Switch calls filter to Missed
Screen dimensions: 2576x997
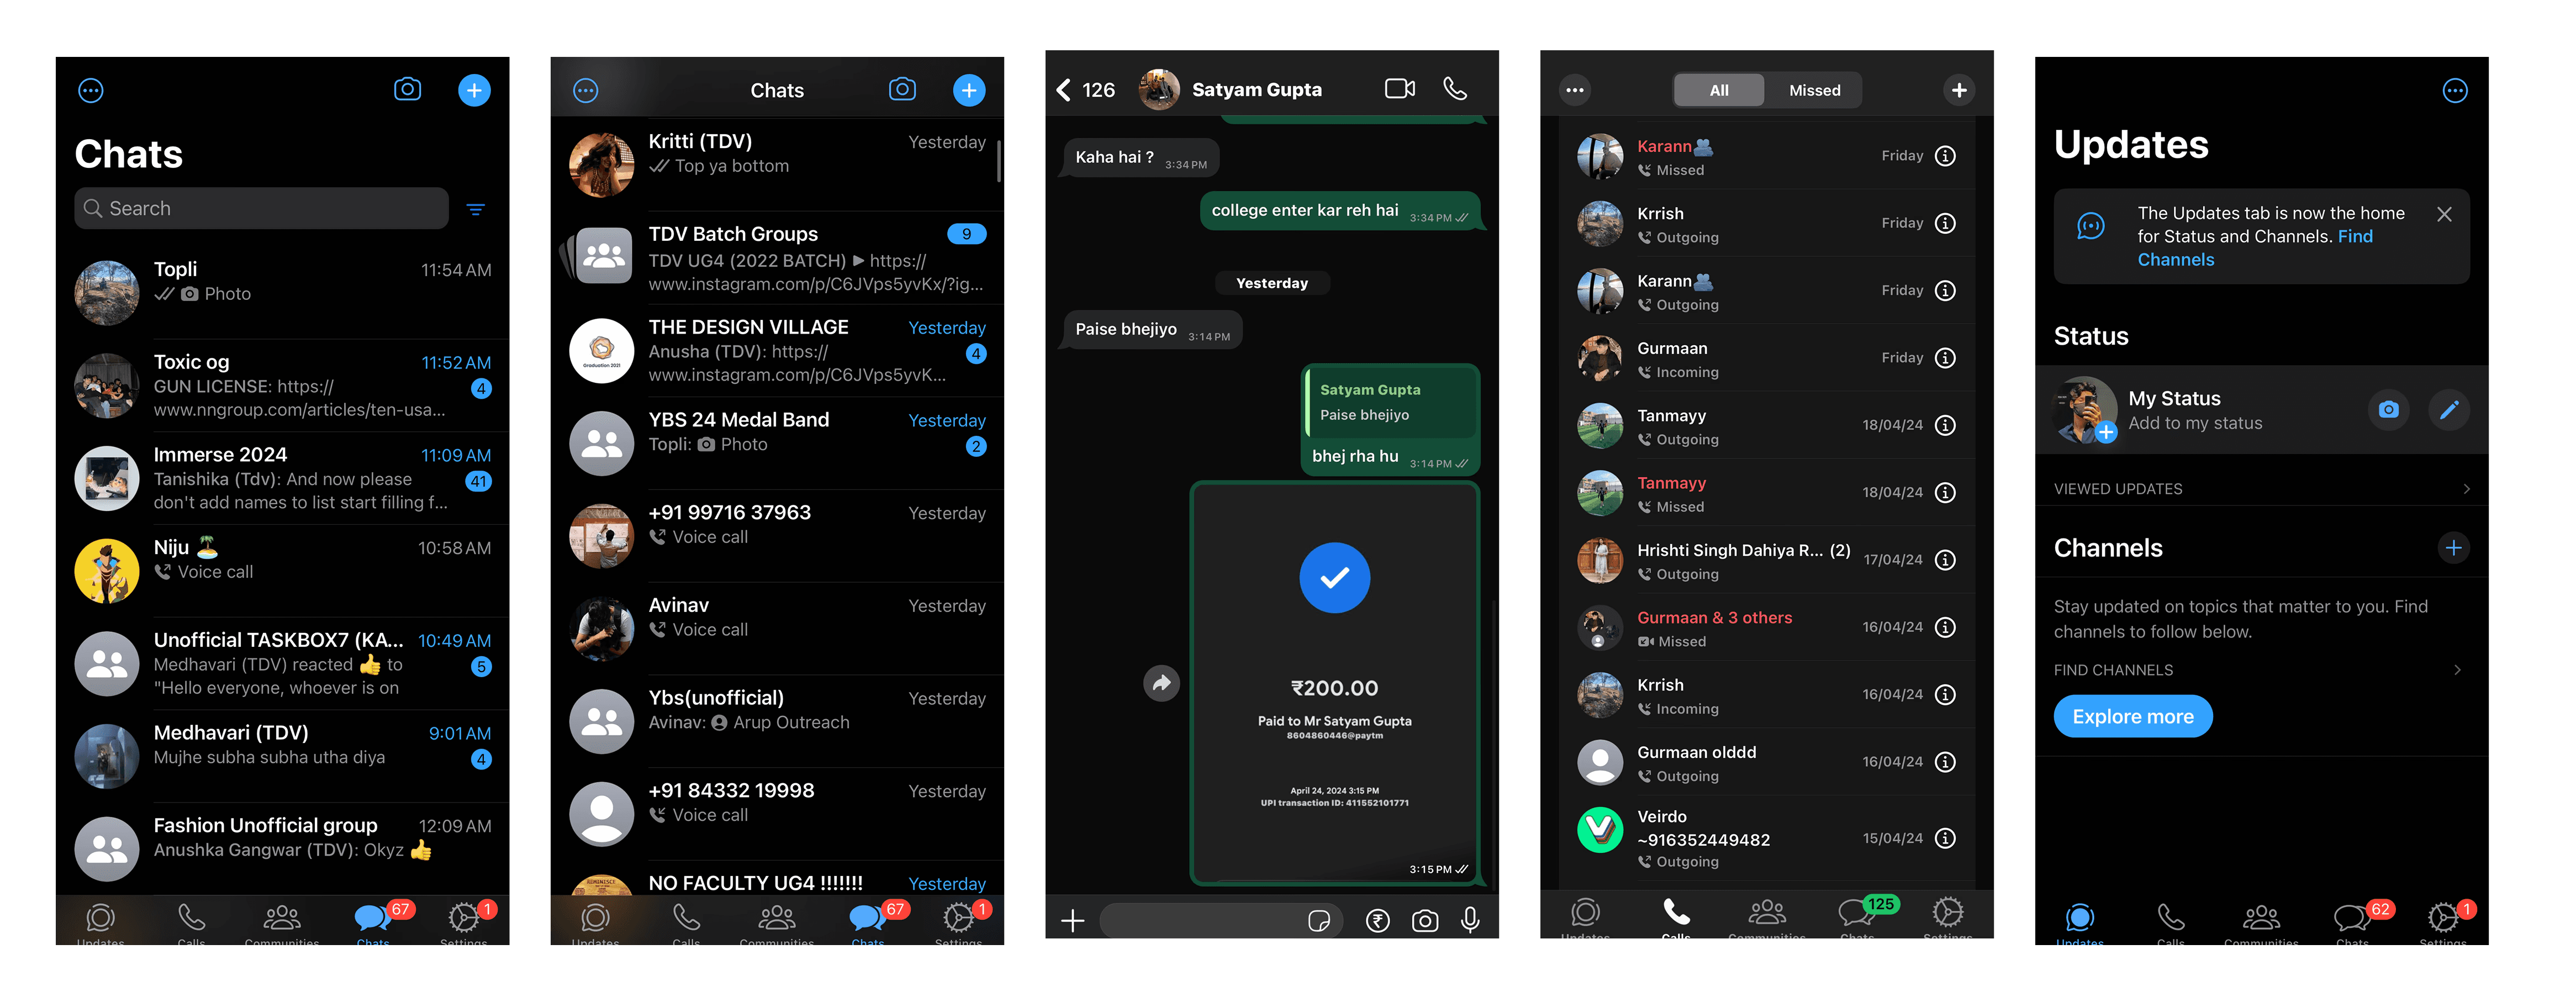(x=1814, y=90)
